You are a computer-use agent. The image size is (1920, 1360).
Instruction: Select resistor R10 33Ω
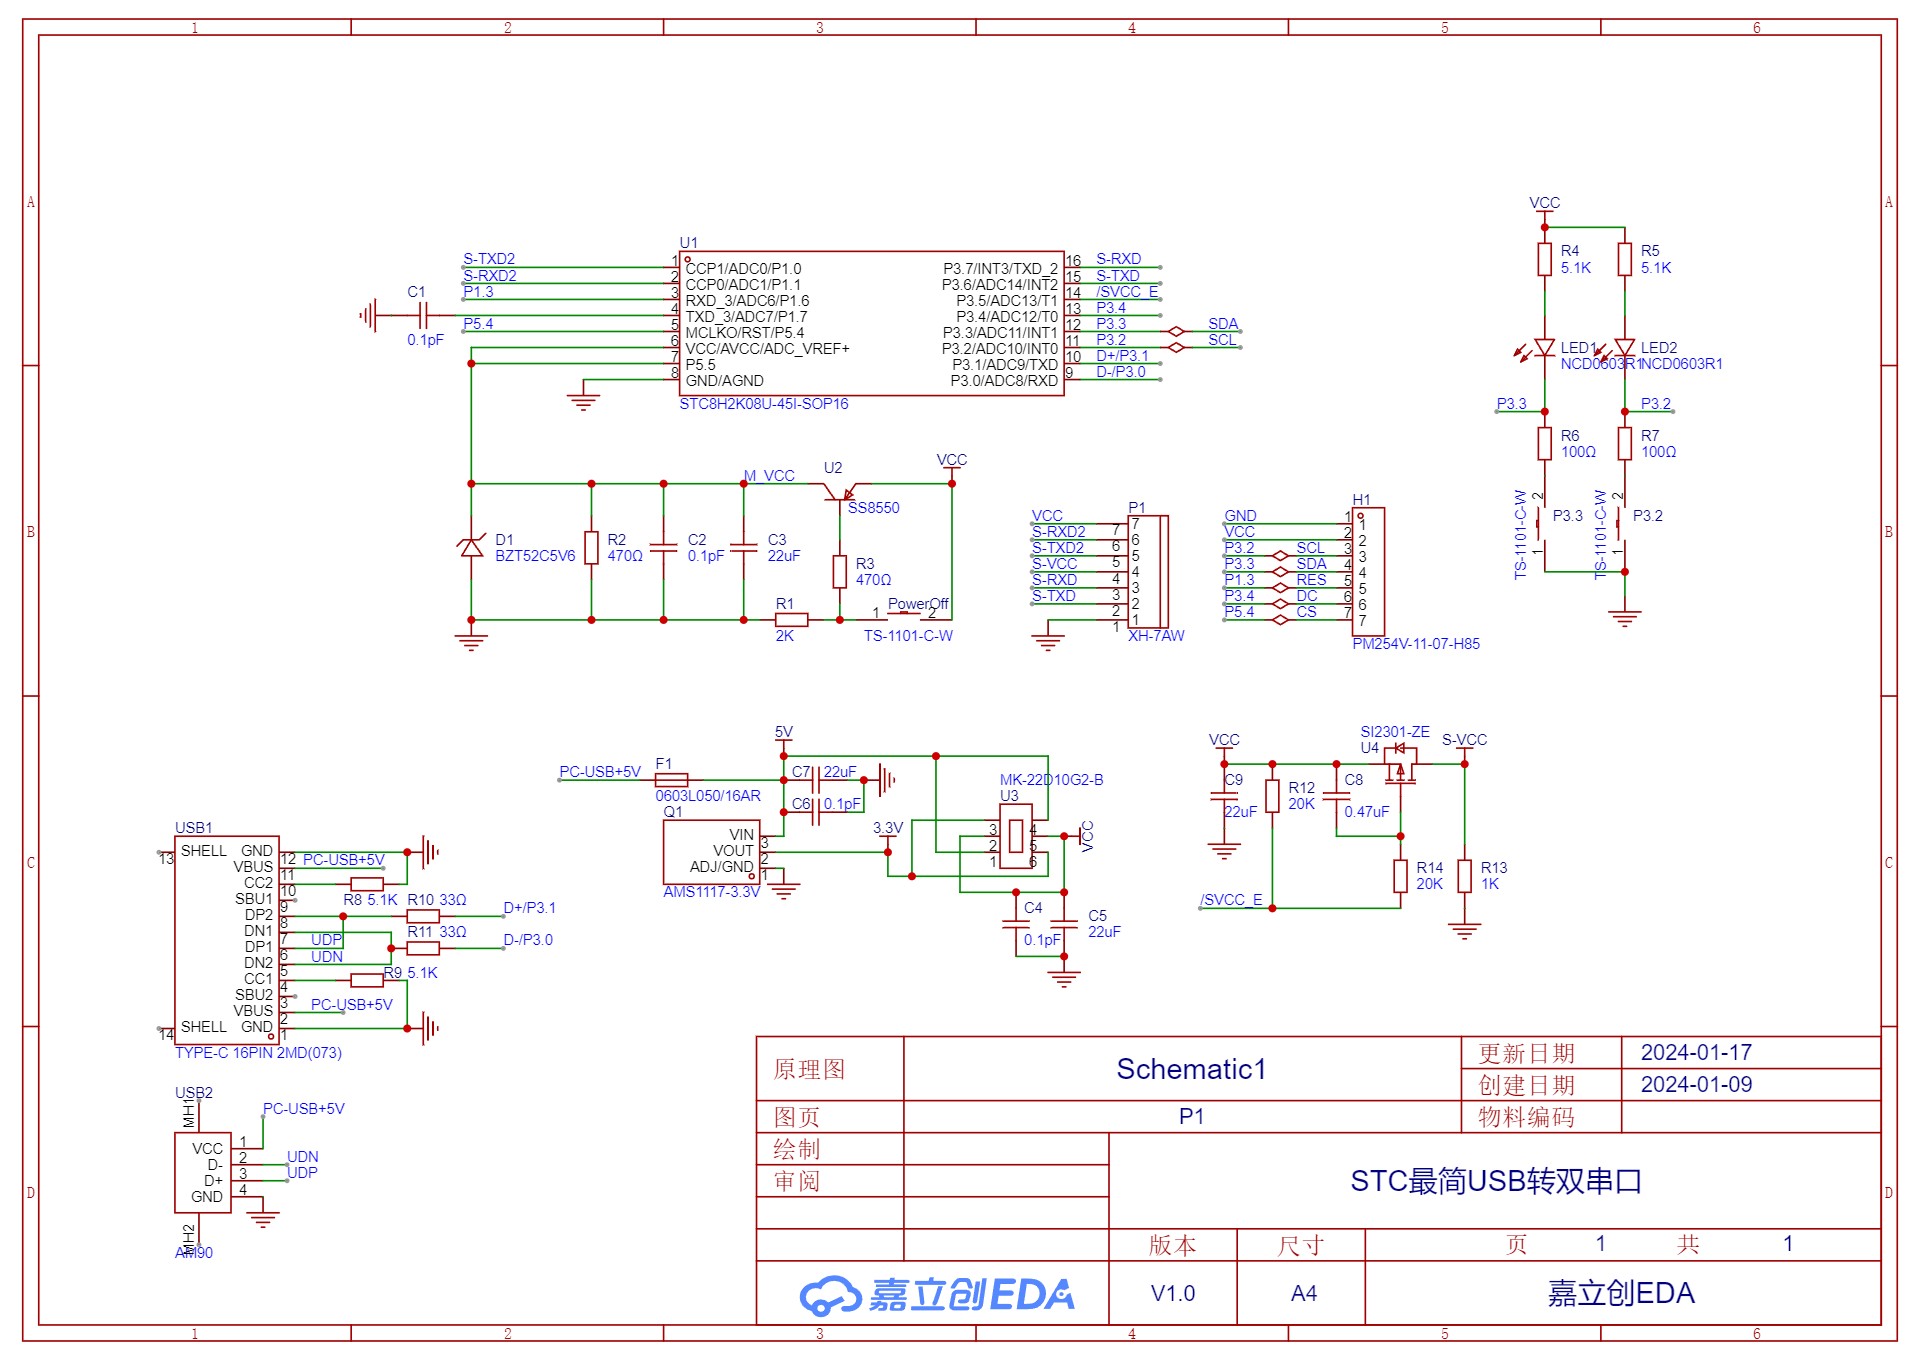pos(423,916)
